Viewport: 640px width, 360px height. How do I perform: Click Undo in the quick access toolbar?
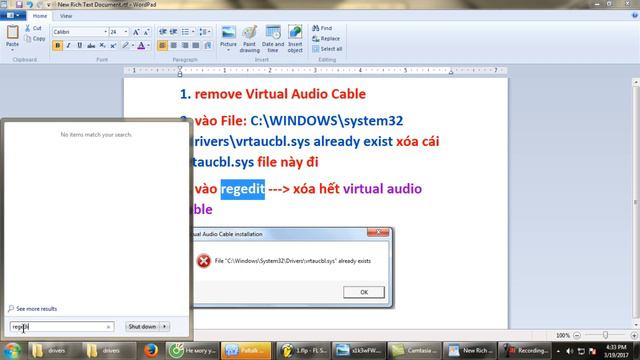tap(29, 4)
